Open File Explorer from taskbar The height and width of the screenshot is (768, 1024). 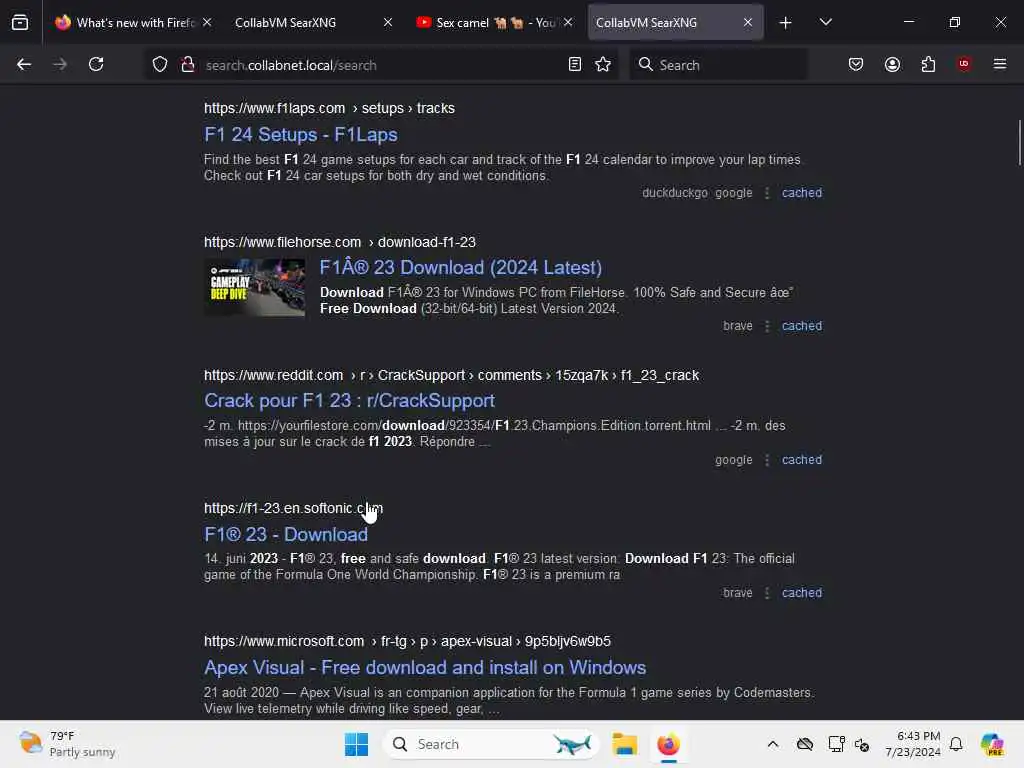coord(624,744)
